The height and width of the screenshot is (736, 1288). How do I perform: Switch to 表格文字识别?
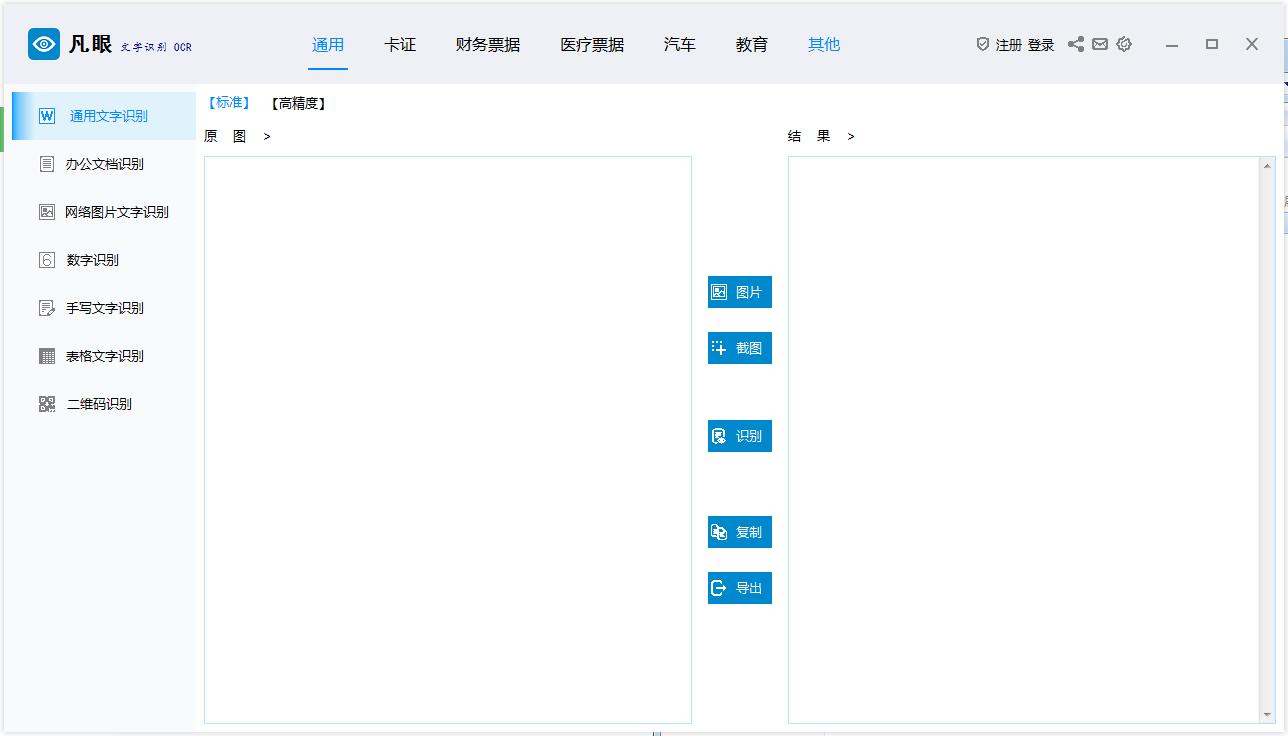(x=104, y=356)
